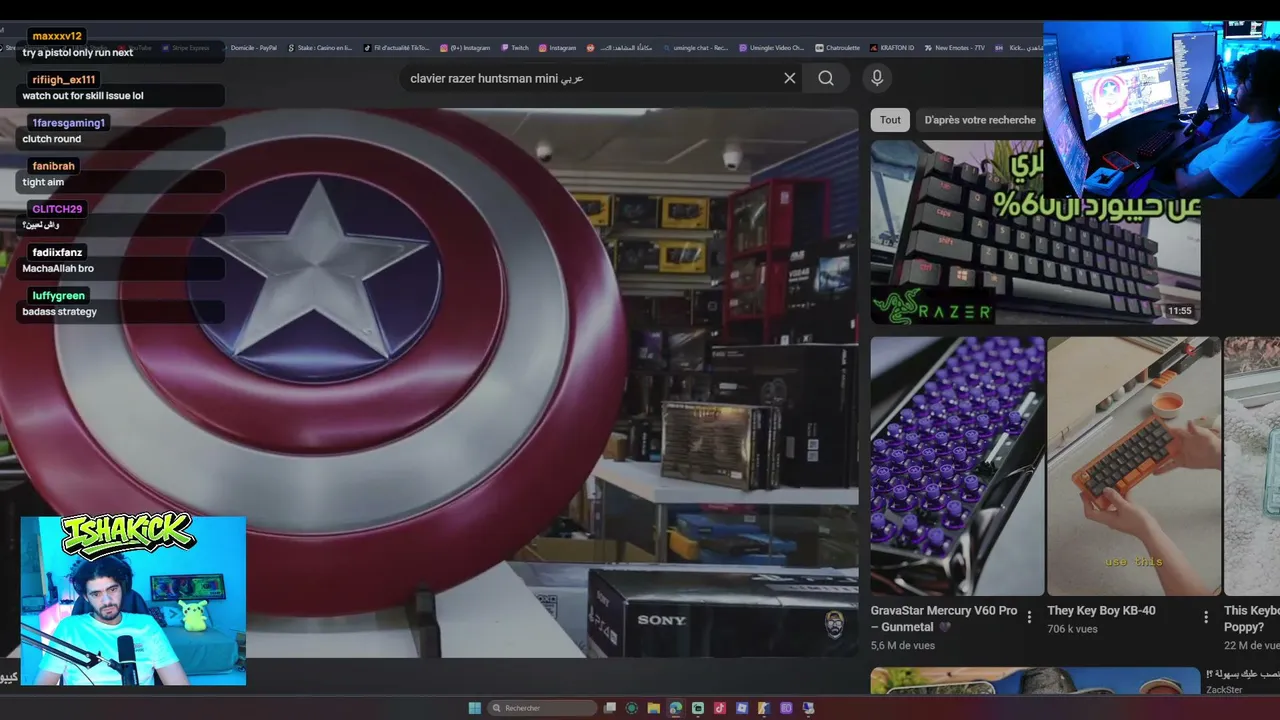This screenshot has width=1280, height=720.
Task: Open the Twitch bookmark
Action: 515,47
